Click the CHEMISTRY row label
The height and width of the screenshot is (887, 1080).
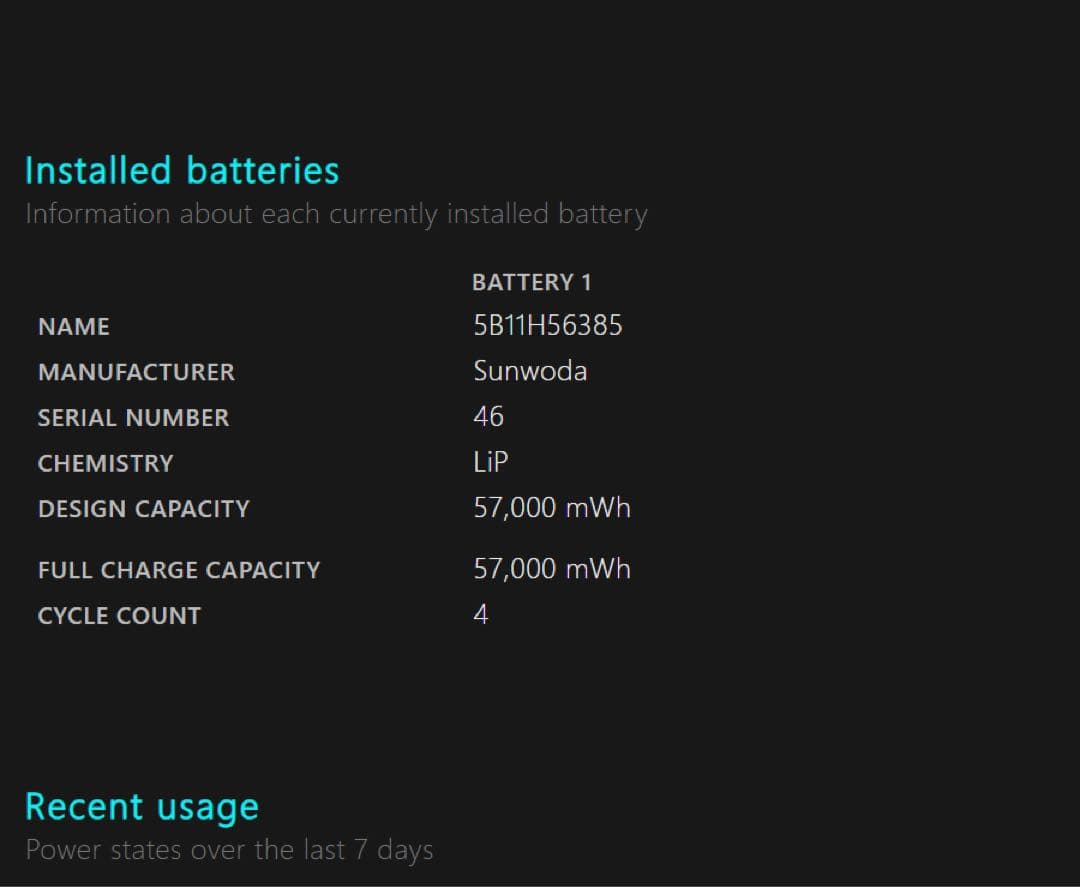pos(105,463)
